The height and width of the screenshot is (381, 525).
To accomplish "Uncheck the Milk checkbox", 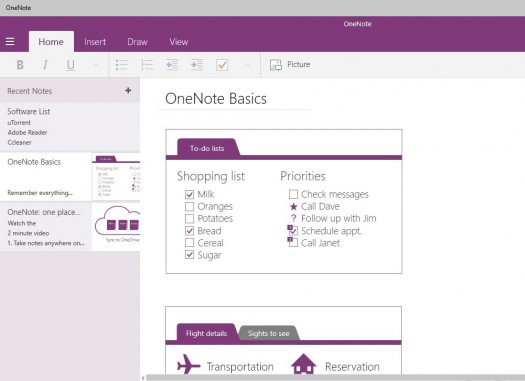I will [x=189, y=195].
